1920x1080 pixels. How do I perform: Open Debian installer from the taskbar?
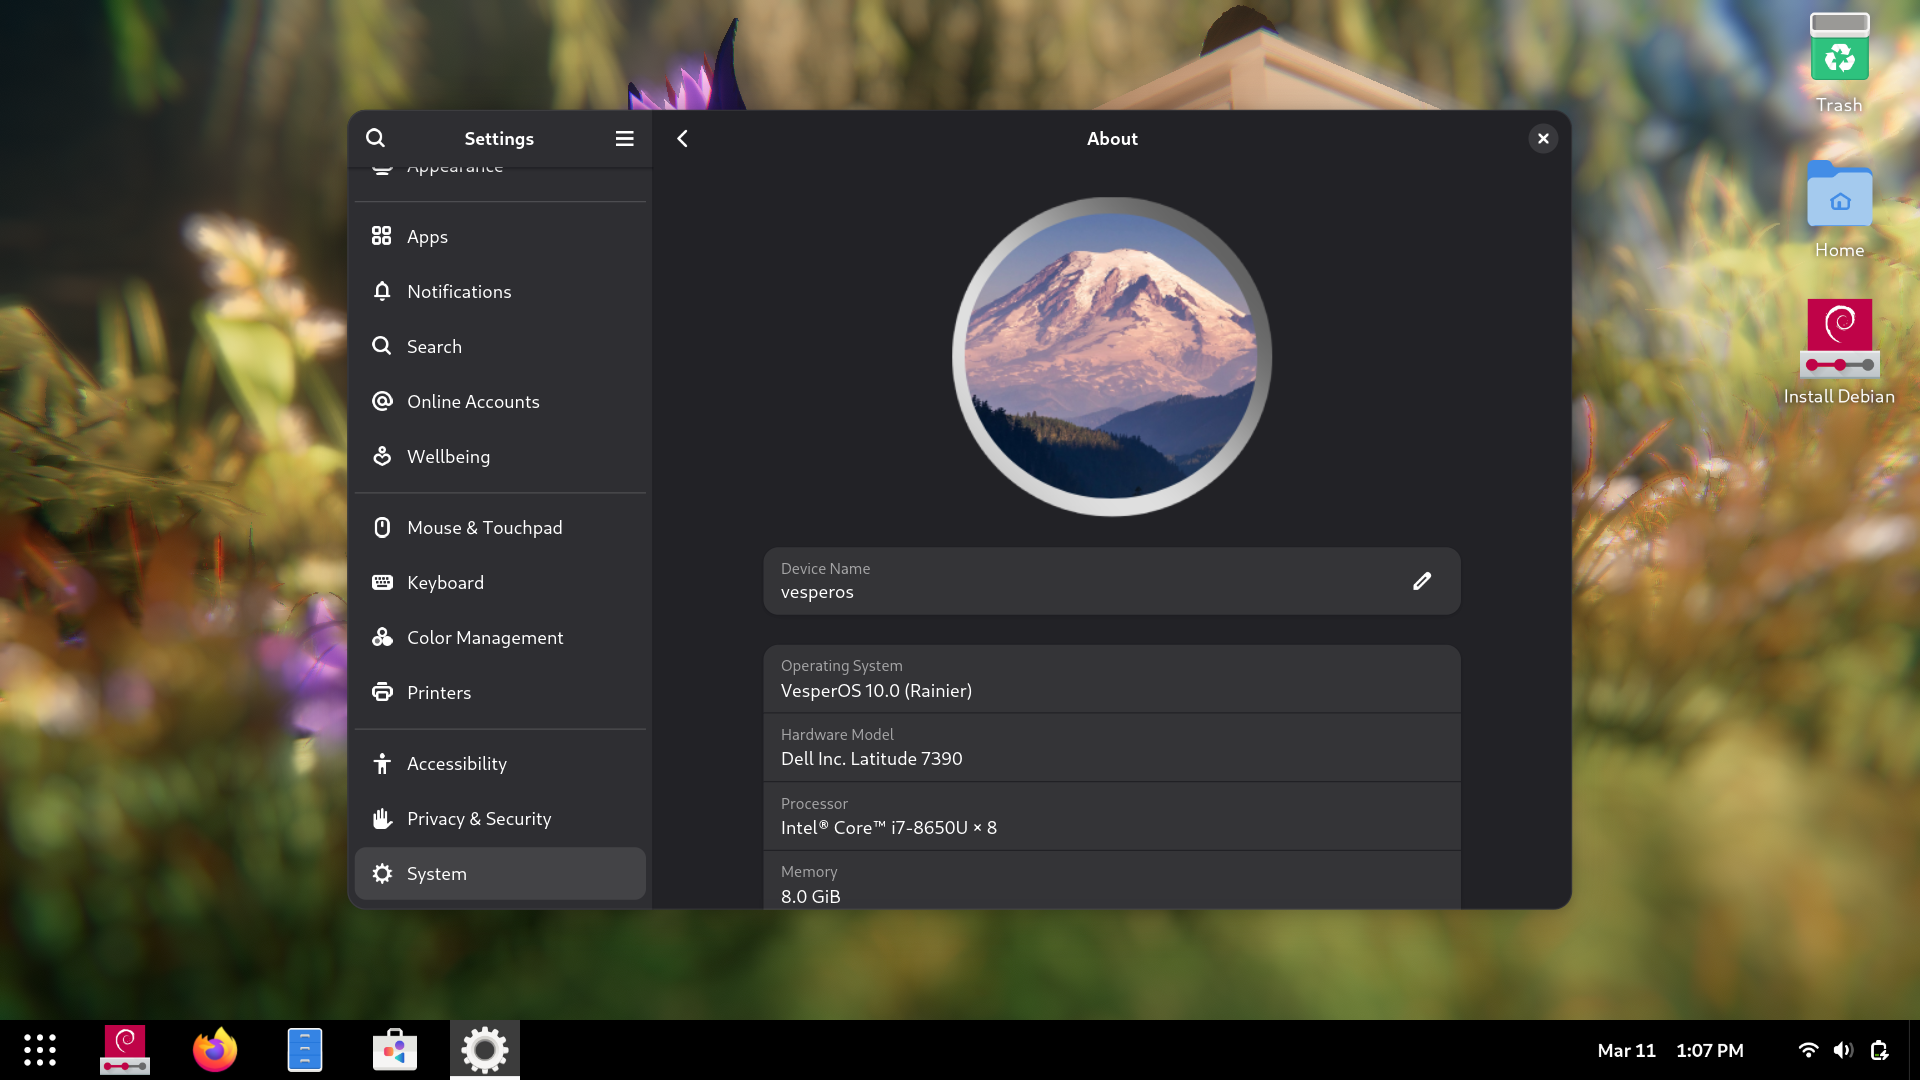(125, 1050)
